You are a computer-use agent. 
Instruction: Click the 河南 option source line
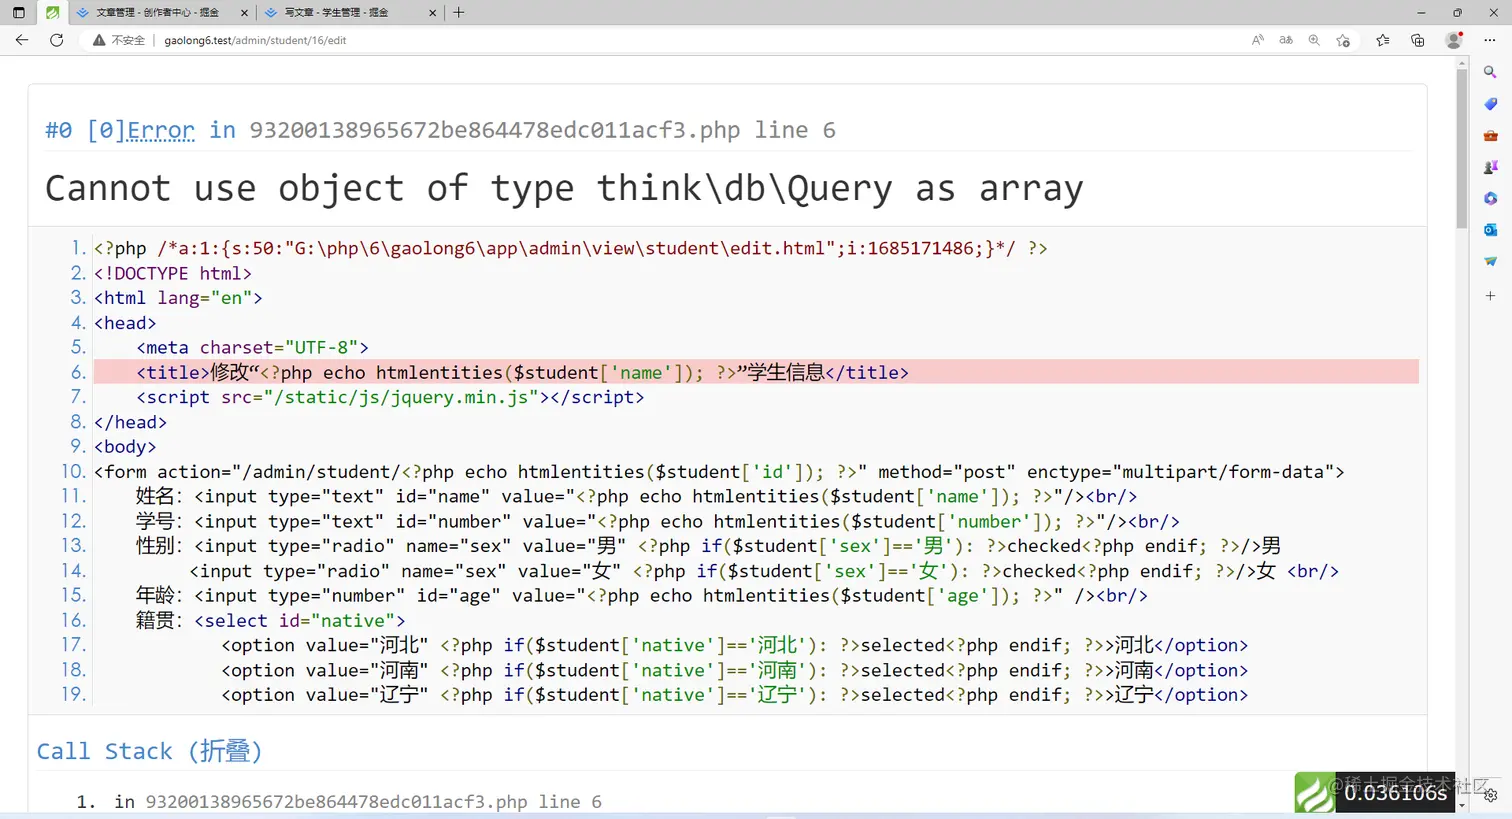click(x=734, y=670)
